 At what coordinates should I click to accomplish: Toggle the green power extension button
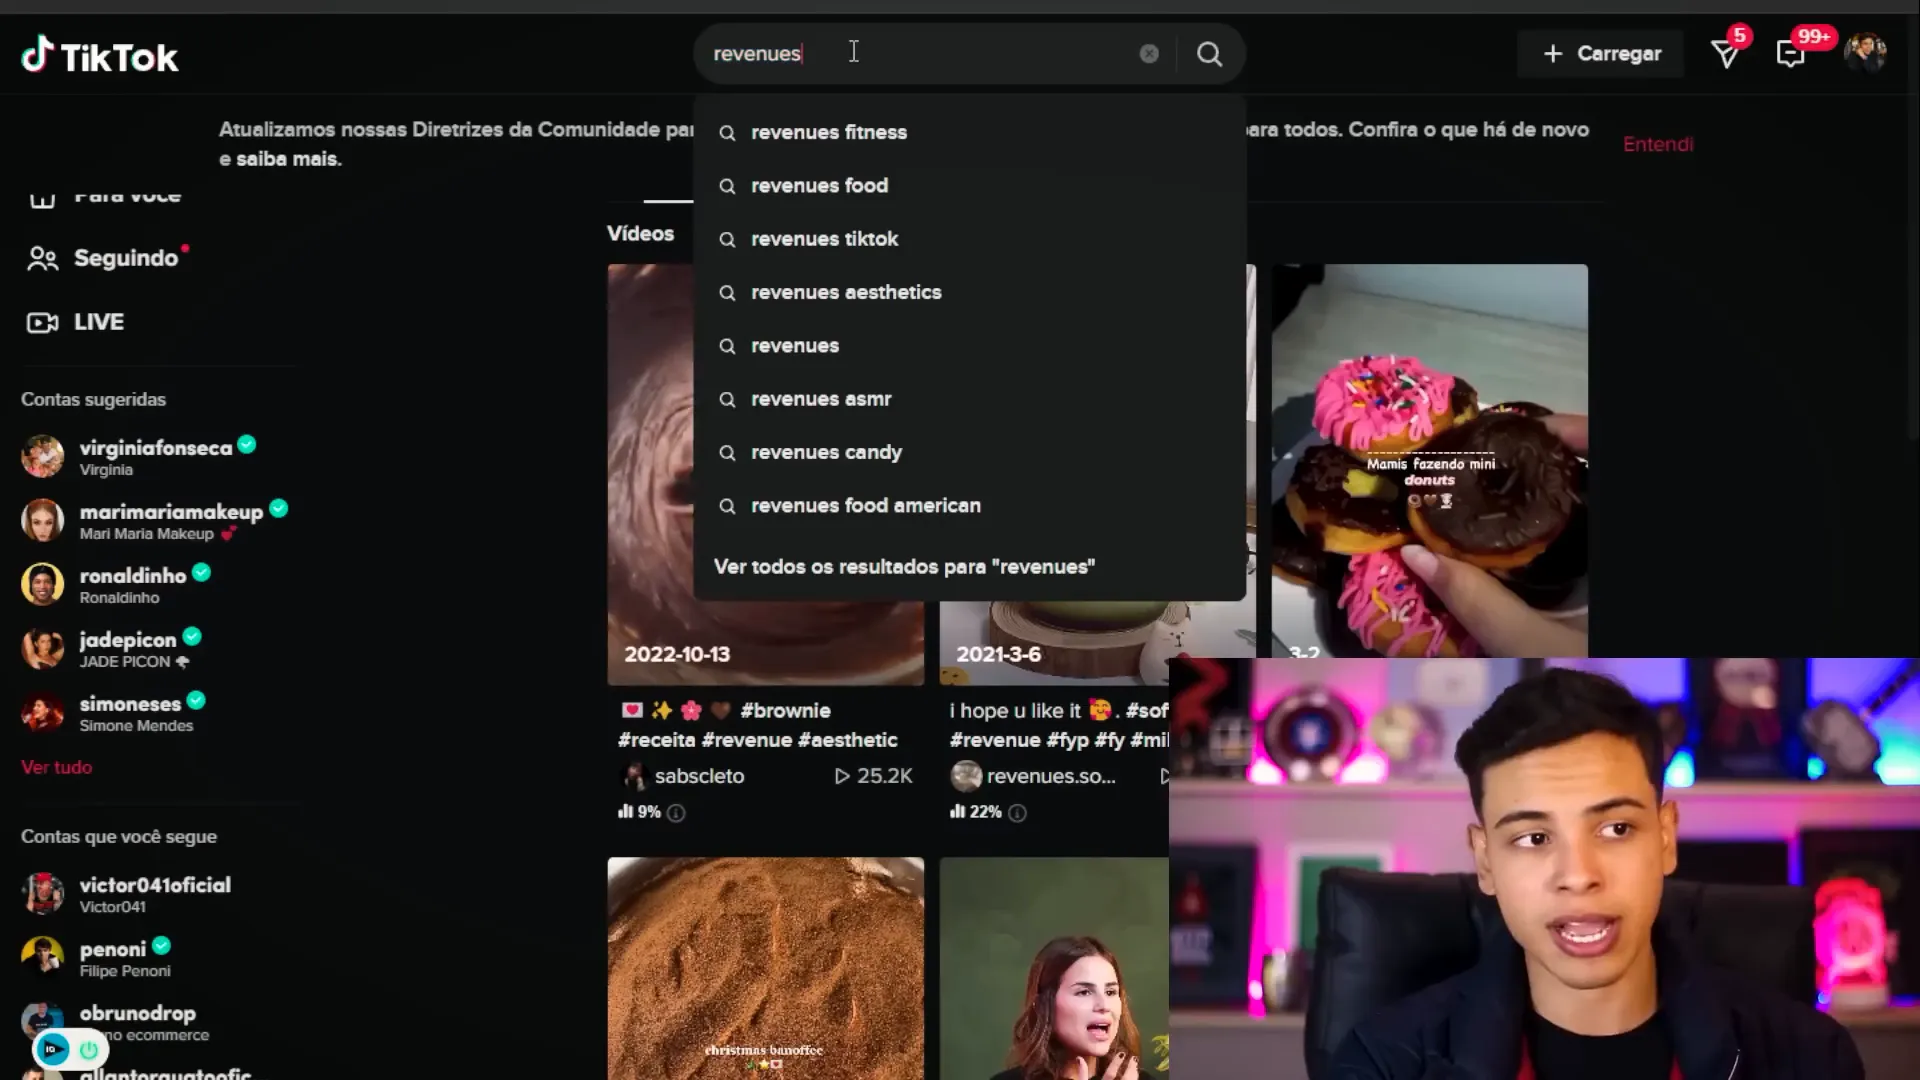tap(89, 1050)
